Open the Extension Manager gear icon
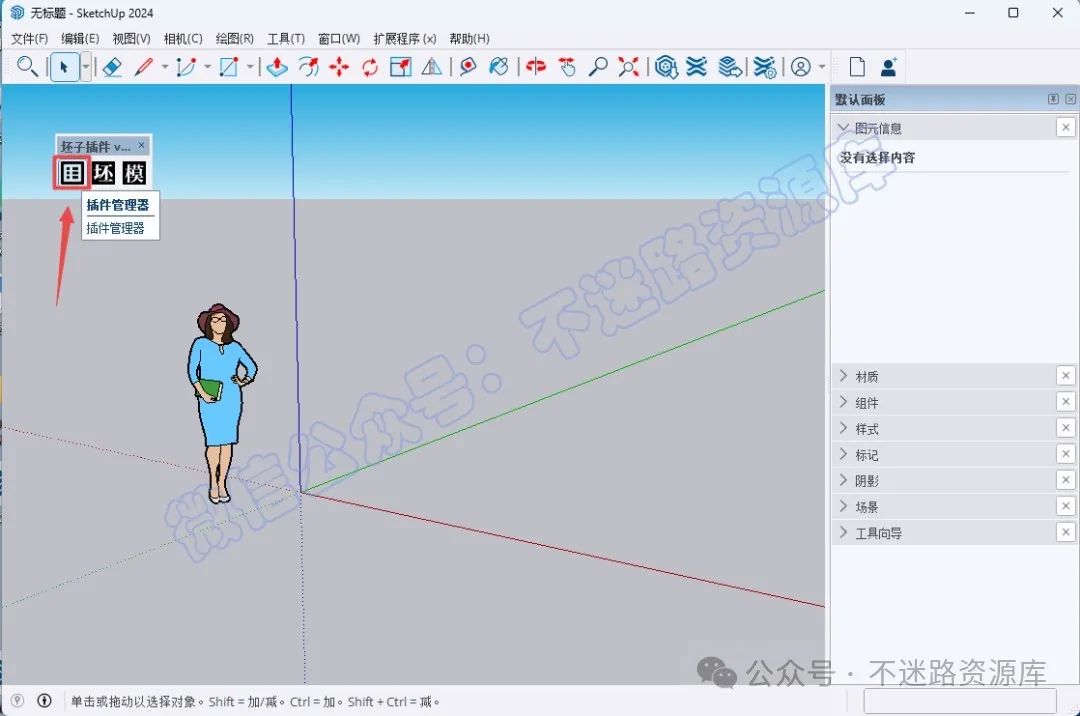Image resolution: width=1080 pixels, height=716 pixels. pyautogui.click(x=765, y=67)
